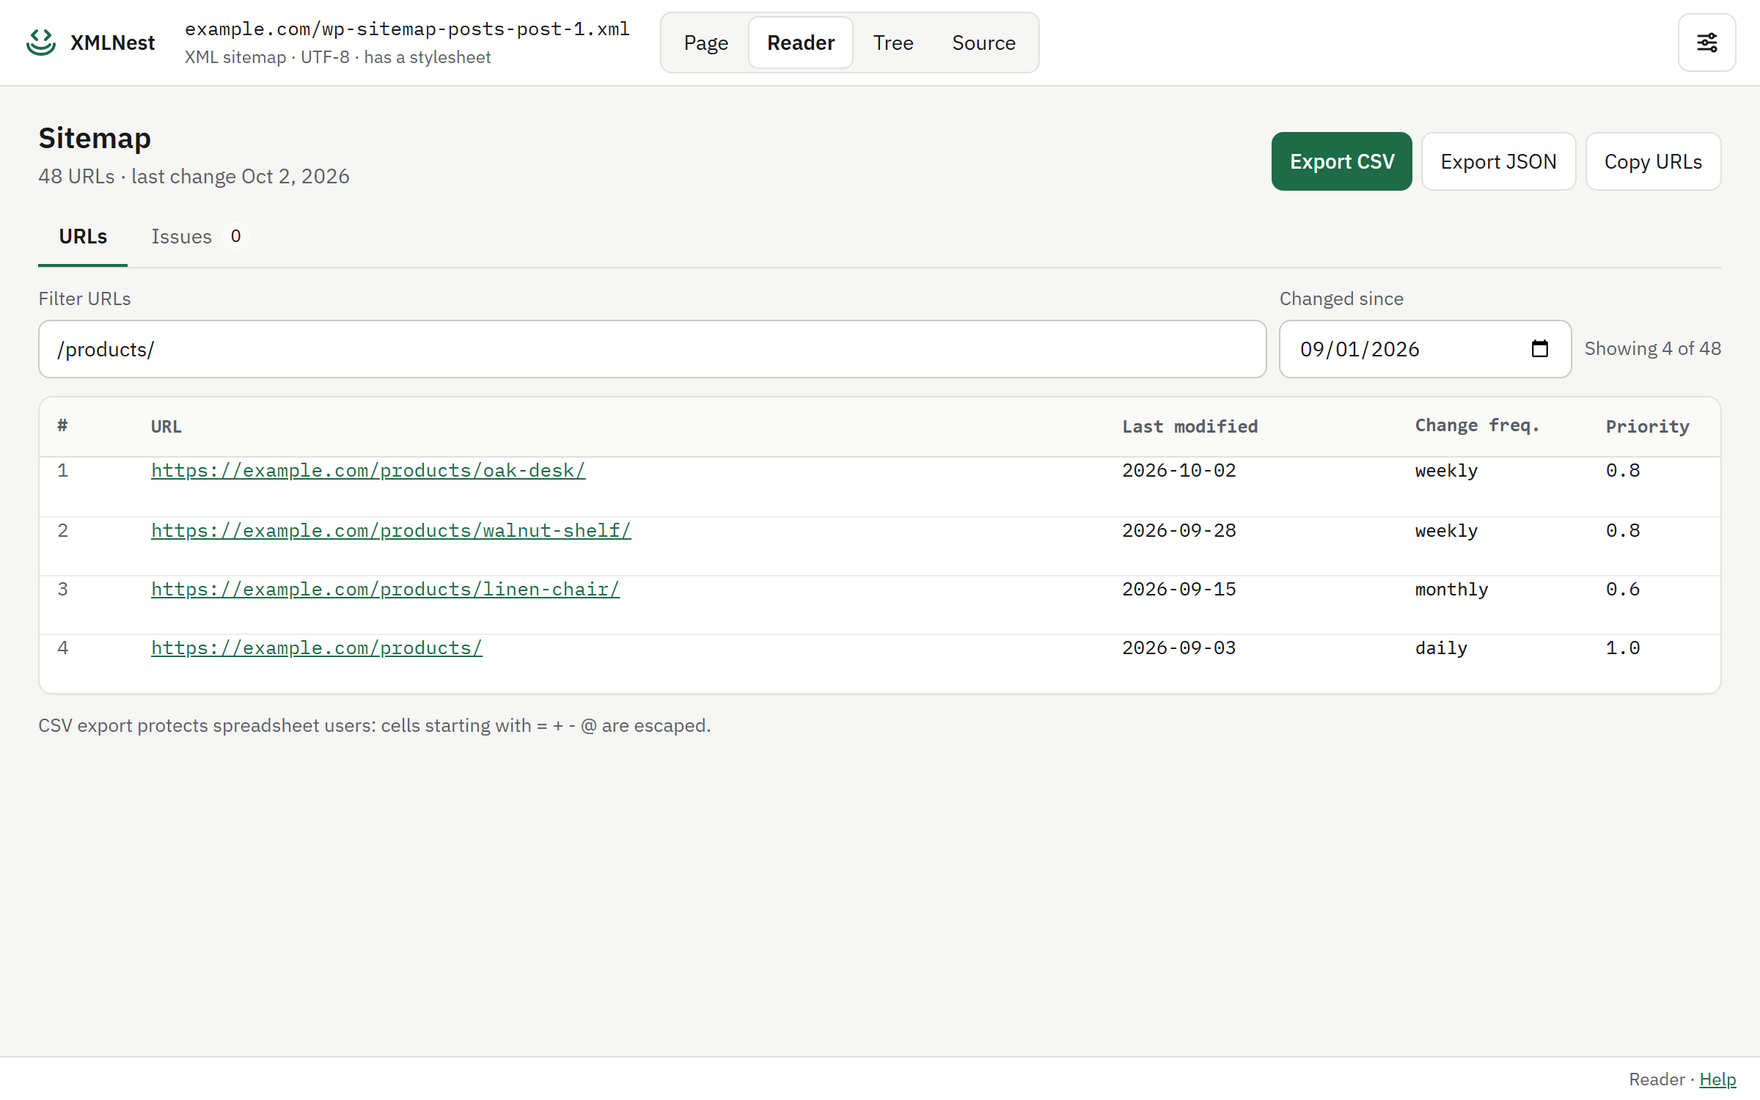This screenshot has height=1100, width=1760.
Task: Open the Help link in footer
Action: 1717,1080
